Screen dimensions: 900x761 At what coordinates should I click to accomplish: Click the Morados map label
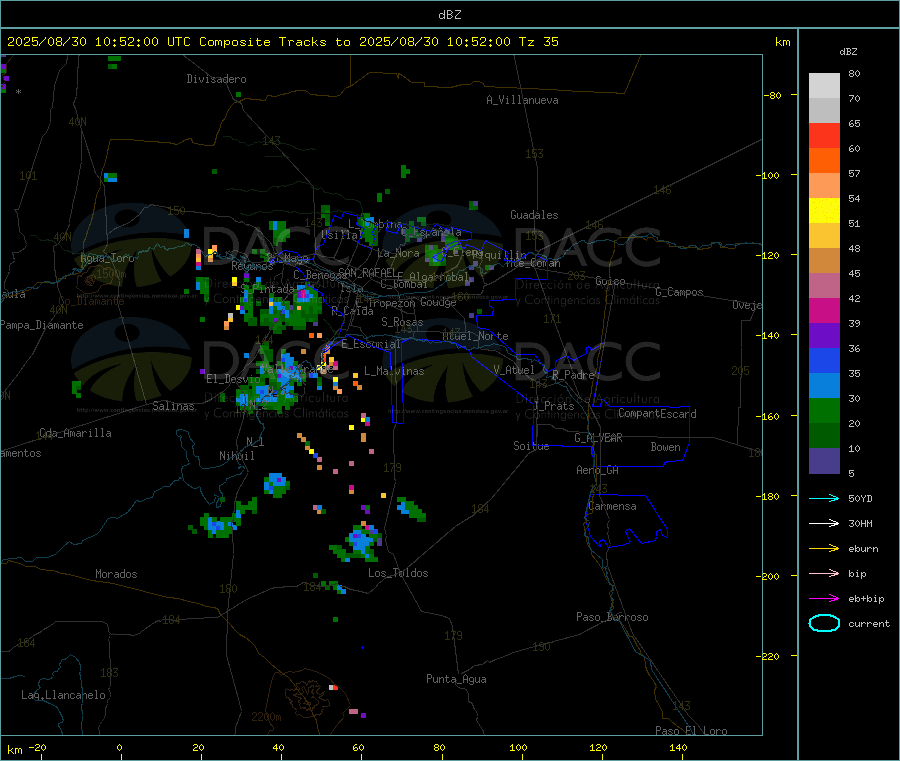coord(116,574)
